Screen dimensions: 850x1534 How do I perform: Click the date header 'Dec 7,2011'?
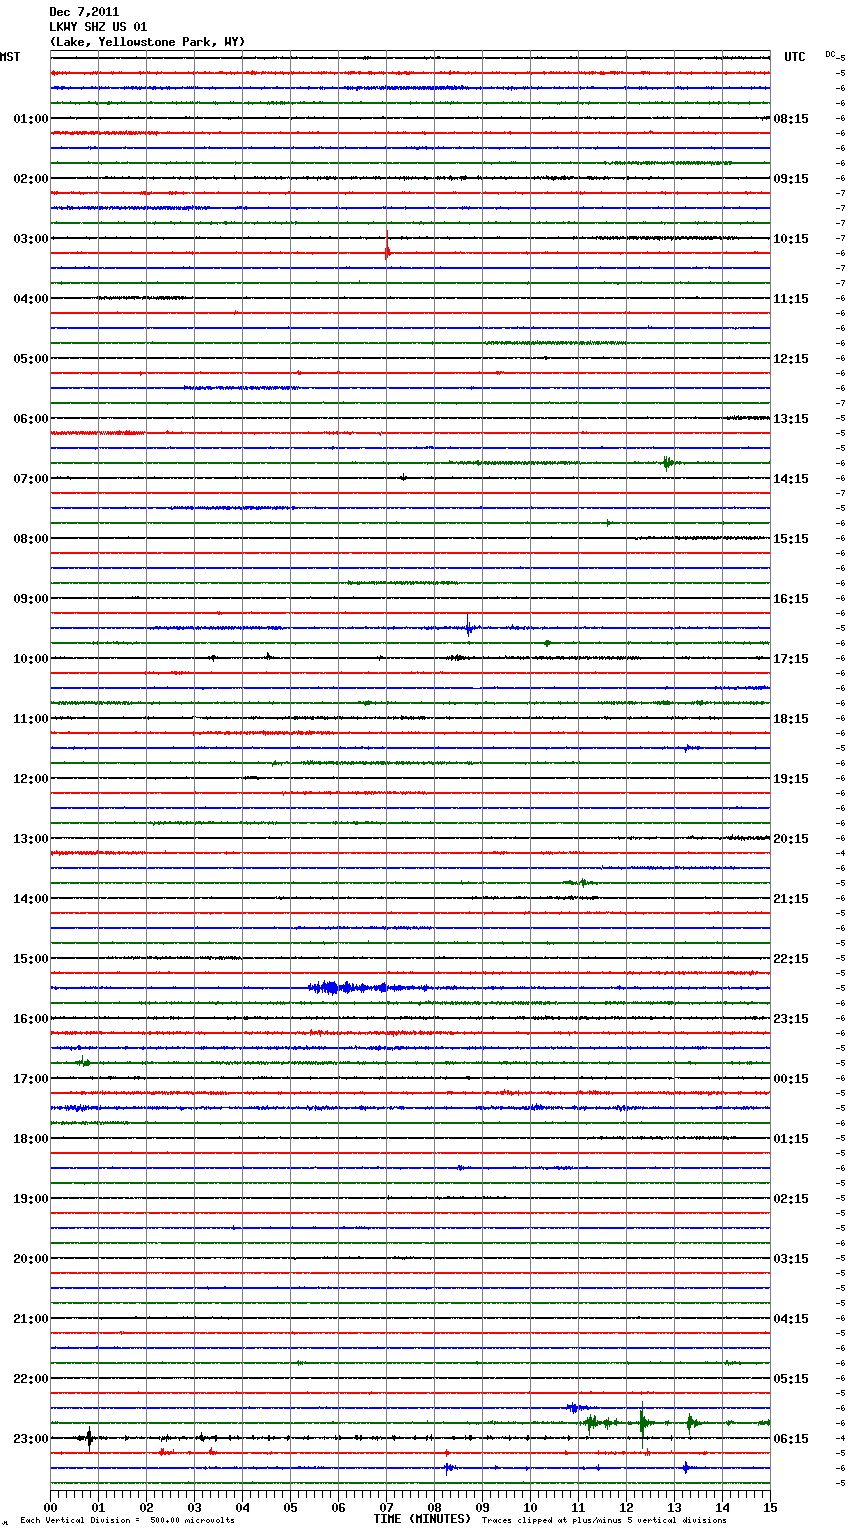tap(84, 12)
